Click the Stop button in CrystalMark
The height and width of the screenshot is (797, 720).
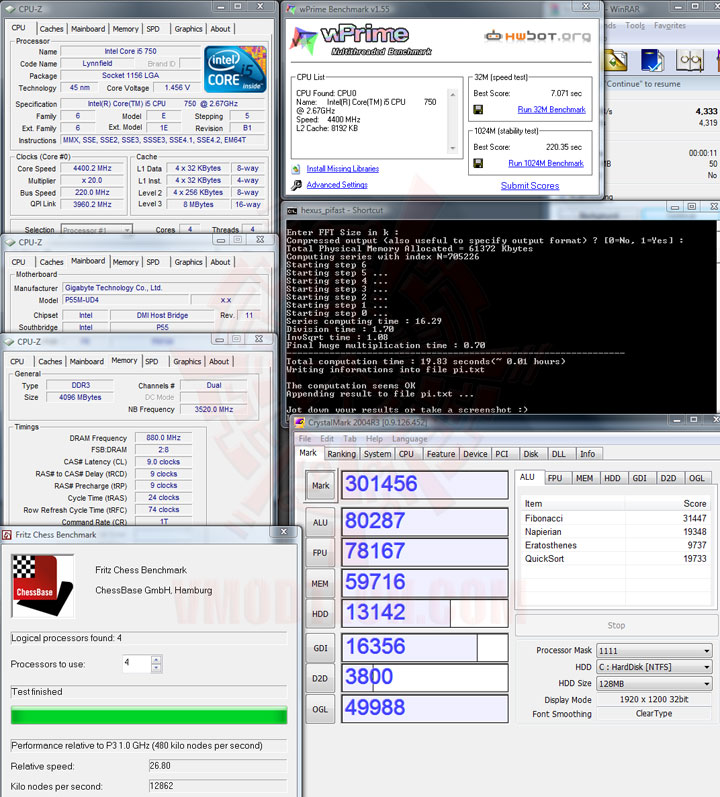pos(616,626)
